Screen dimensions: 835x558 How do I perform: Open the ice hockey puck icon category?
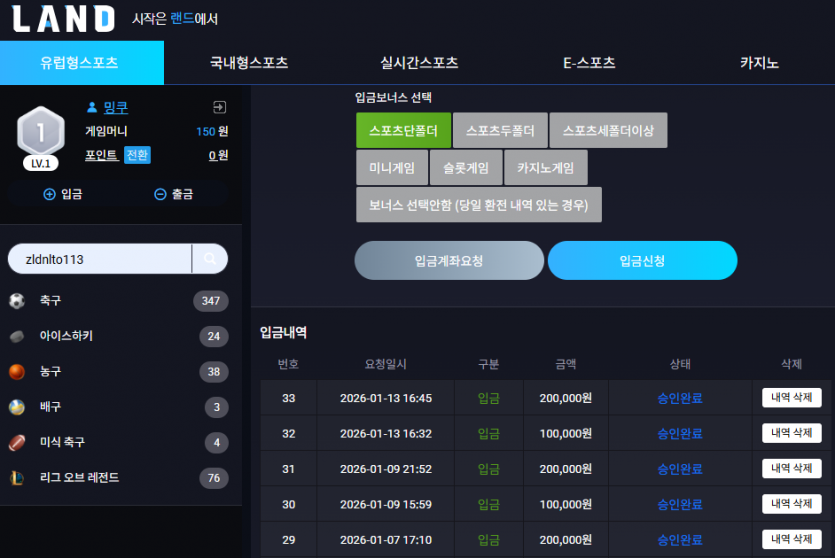click(17, 336)
